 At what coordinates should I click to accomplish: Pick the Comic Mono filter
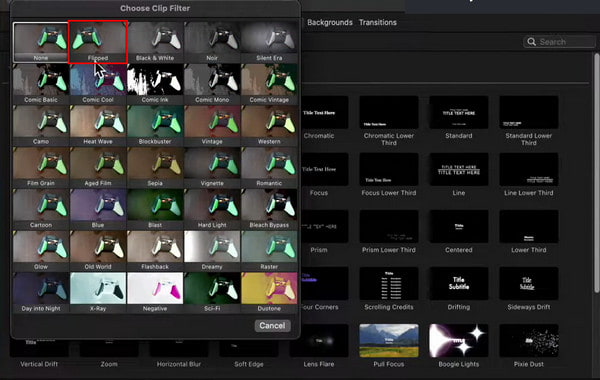click(x=212, y=84)
